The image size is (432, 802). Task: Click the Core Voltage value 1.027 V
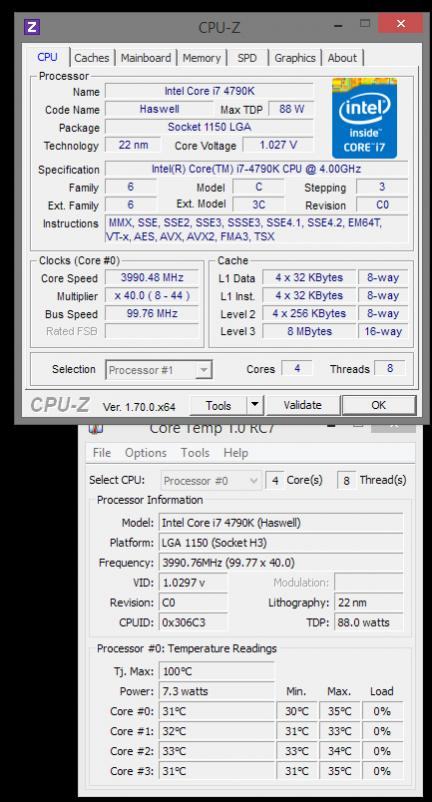(x=278, y=145)
